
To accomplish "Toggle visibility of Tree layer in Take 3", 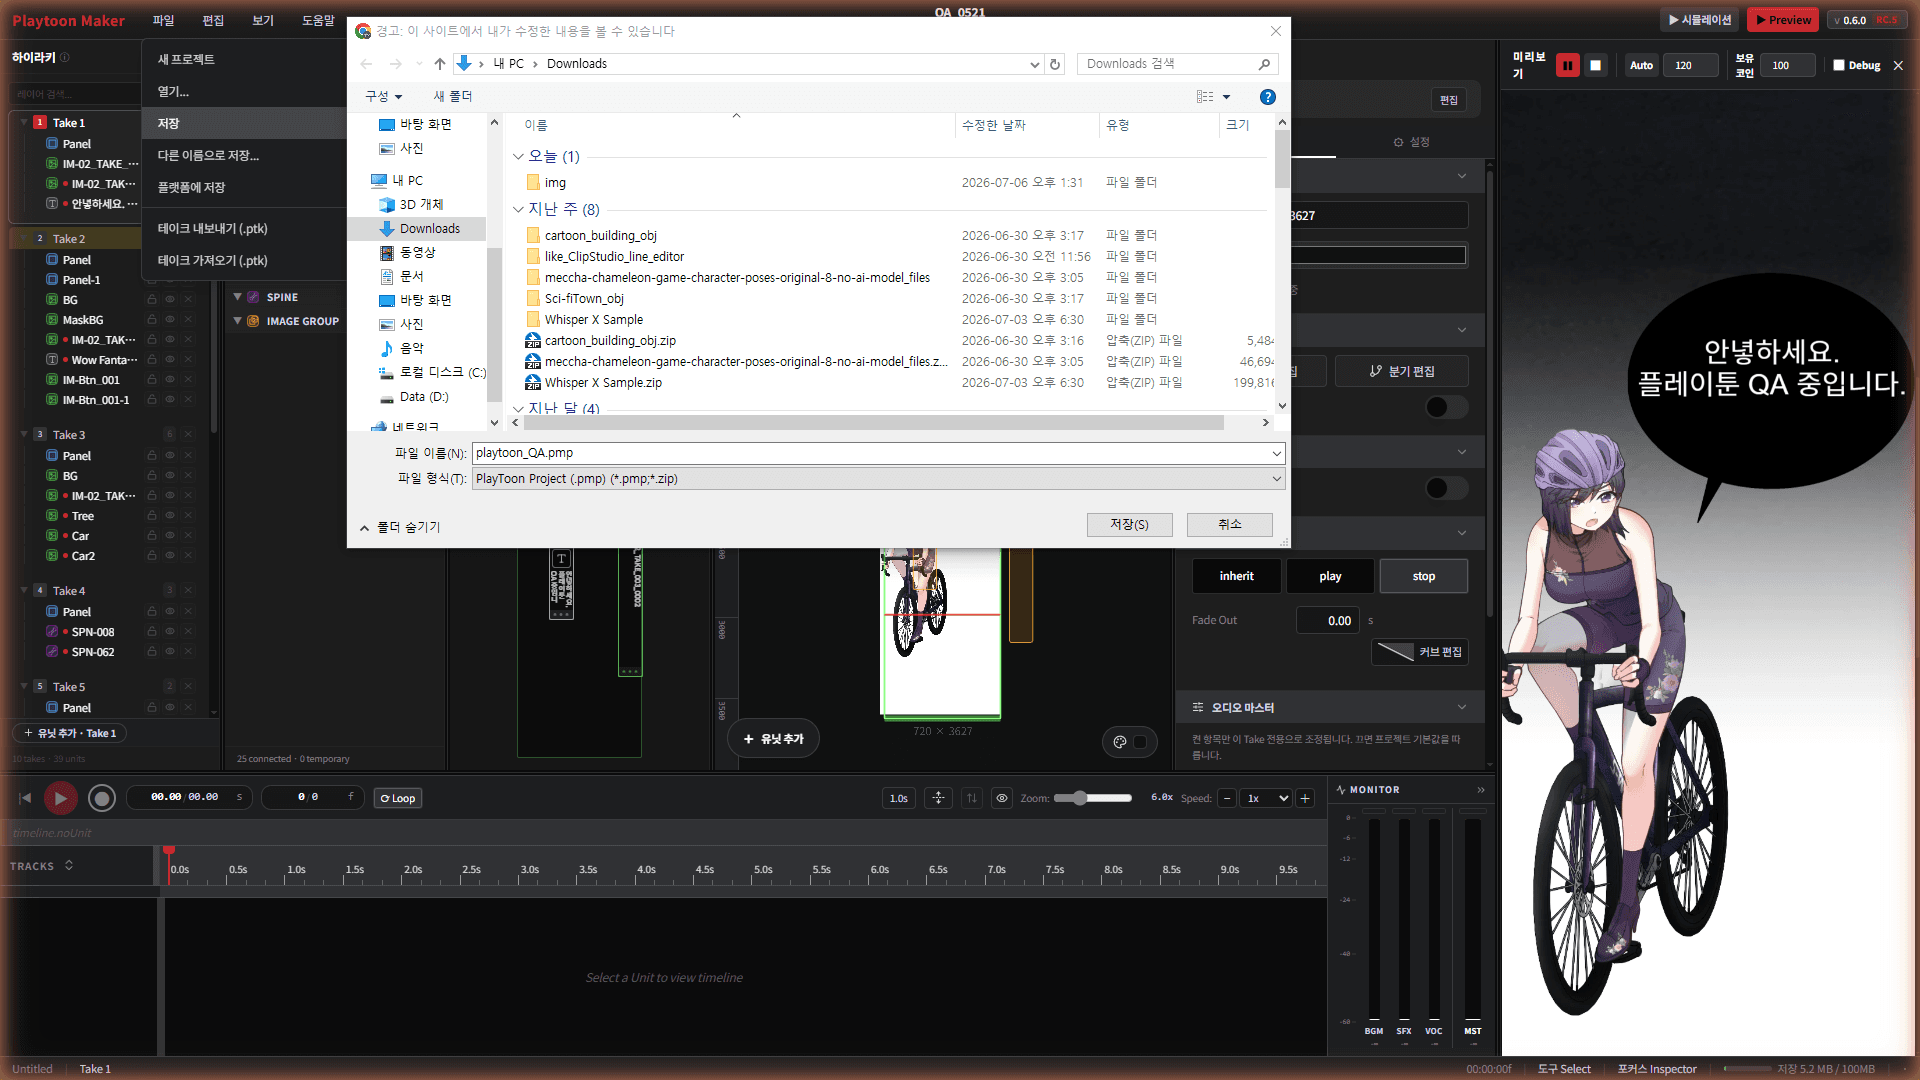I will (x=170, y=516).
